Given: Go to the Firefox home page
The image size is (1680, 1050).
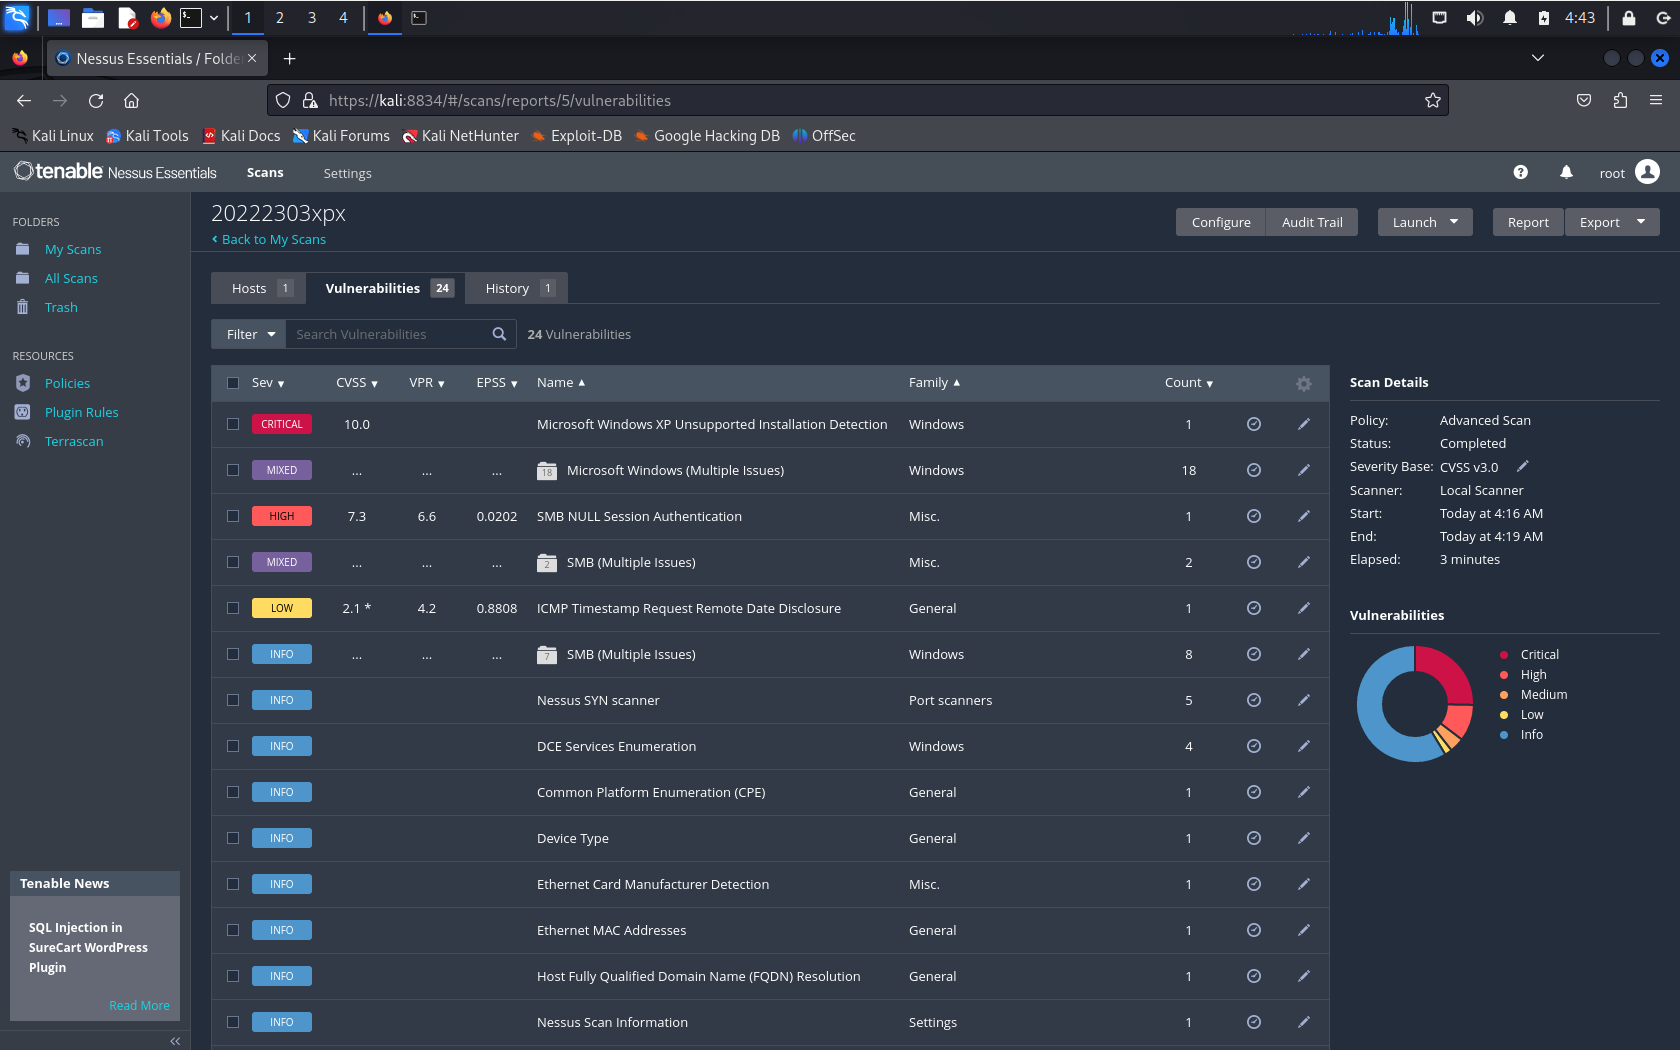Looking at the screenshot, I should pos(131,100).
